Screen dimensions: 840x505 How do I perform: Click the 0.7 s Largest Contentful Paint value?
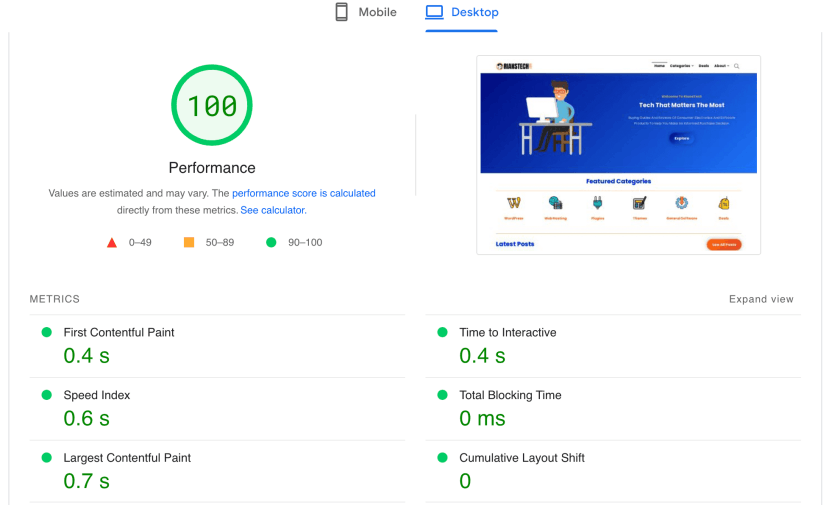pyautogui.click(x=86, y=481)
